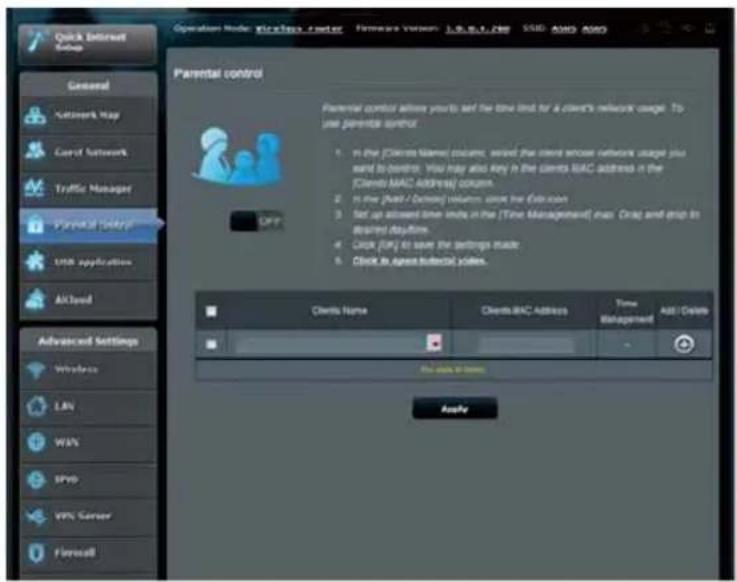Open Quick Internet Setup wizard
This screenshot has height=582, width=737.
point(87,43)
